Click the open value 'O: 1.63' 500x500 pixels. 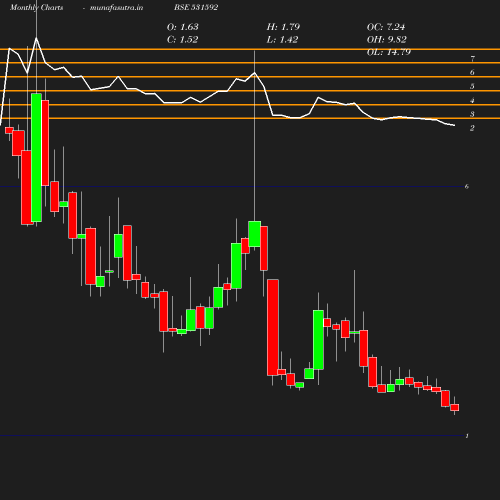pyautogui.click(x=183, y=27)
